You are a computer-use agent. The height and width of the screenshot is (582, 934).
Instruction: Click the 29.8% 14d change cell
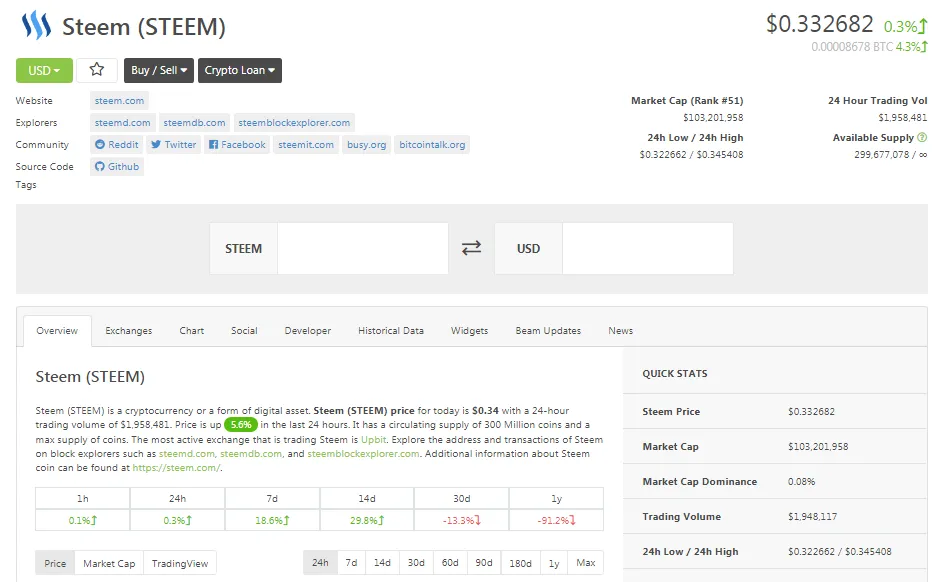[367, 520]
